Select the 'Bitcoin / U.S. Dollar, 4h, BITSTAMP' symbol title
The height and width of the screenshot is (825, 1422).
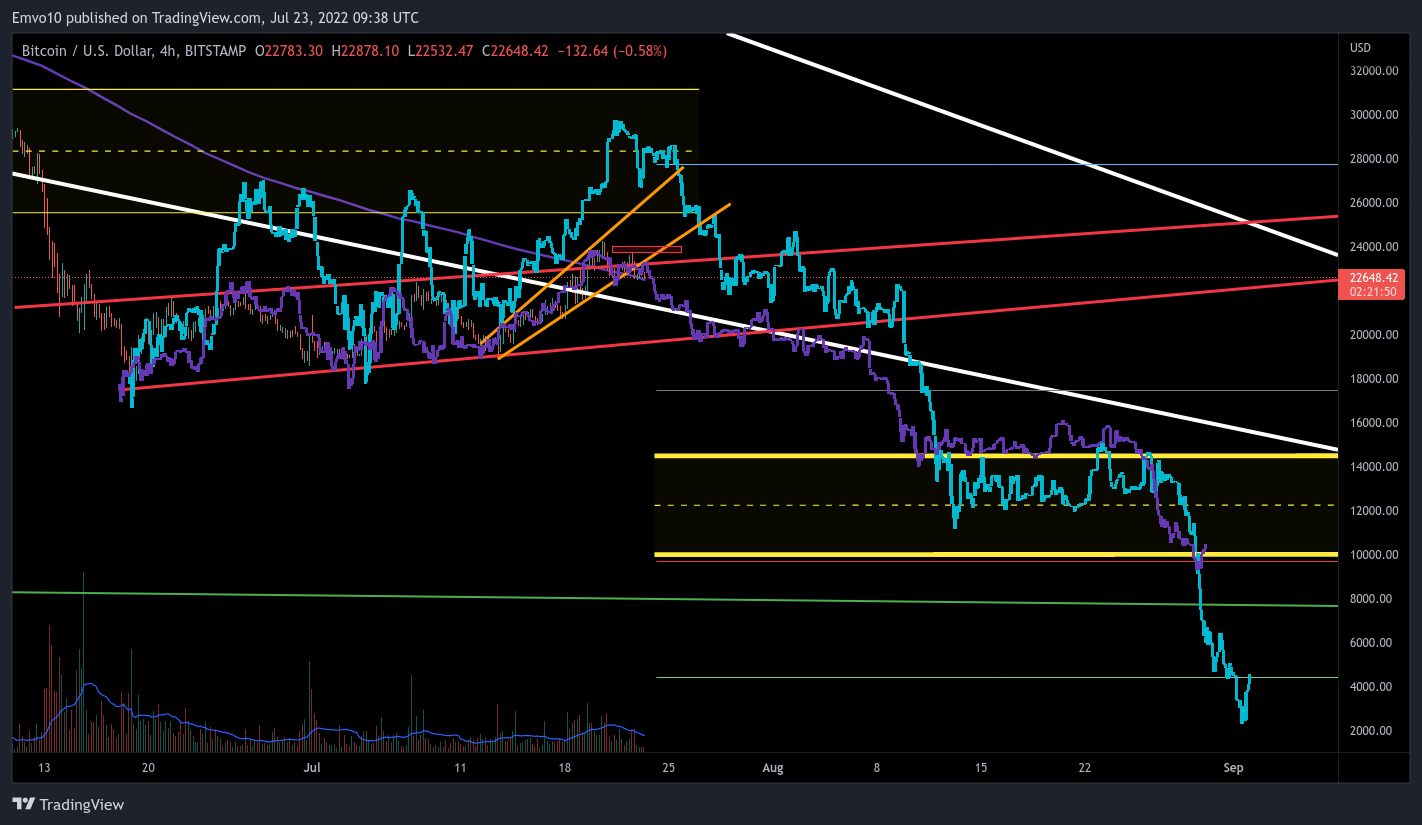point(134,50)
